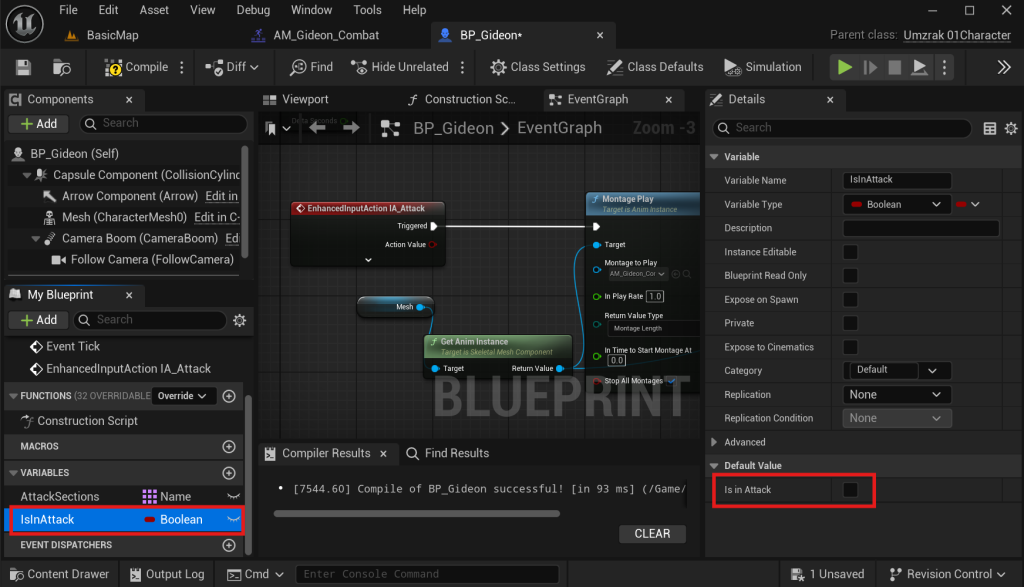Screen dimensions: 1024x587
Task: Open the Replication dropdown
Action: point(896,395)
